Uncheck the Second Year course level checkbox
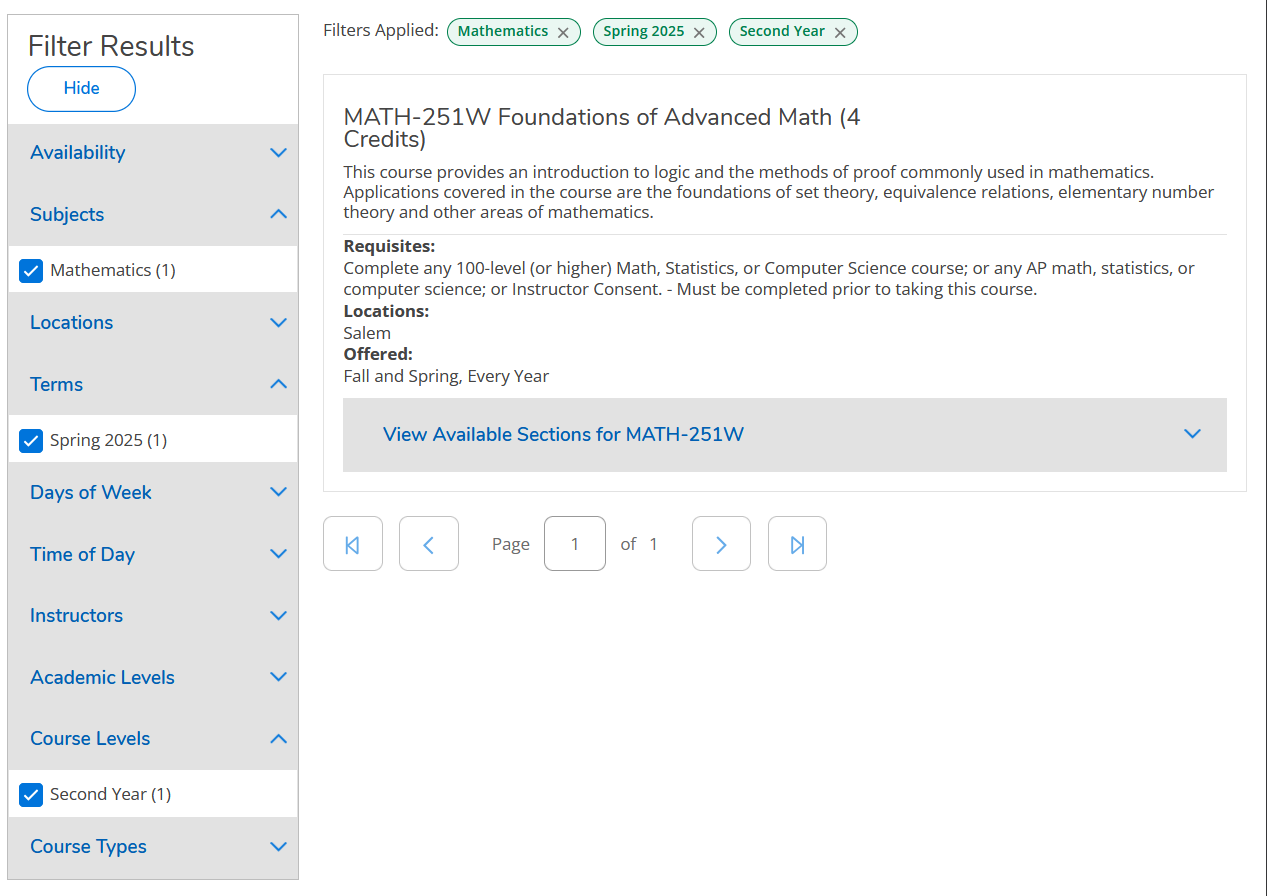 tap(32, 795)
